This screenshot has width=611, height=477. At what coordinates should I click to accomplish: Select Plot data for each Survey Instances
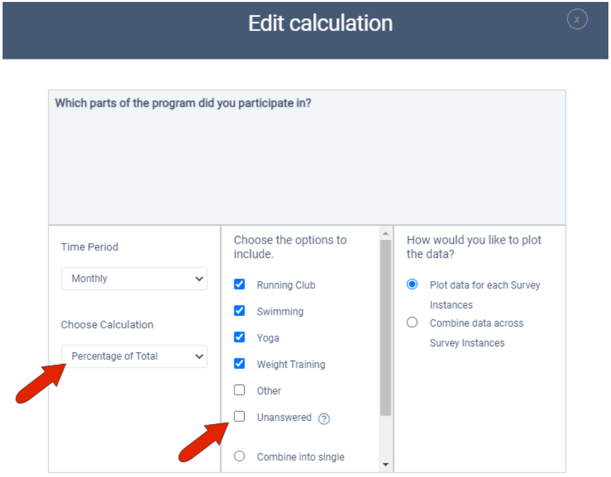point(412,285)
